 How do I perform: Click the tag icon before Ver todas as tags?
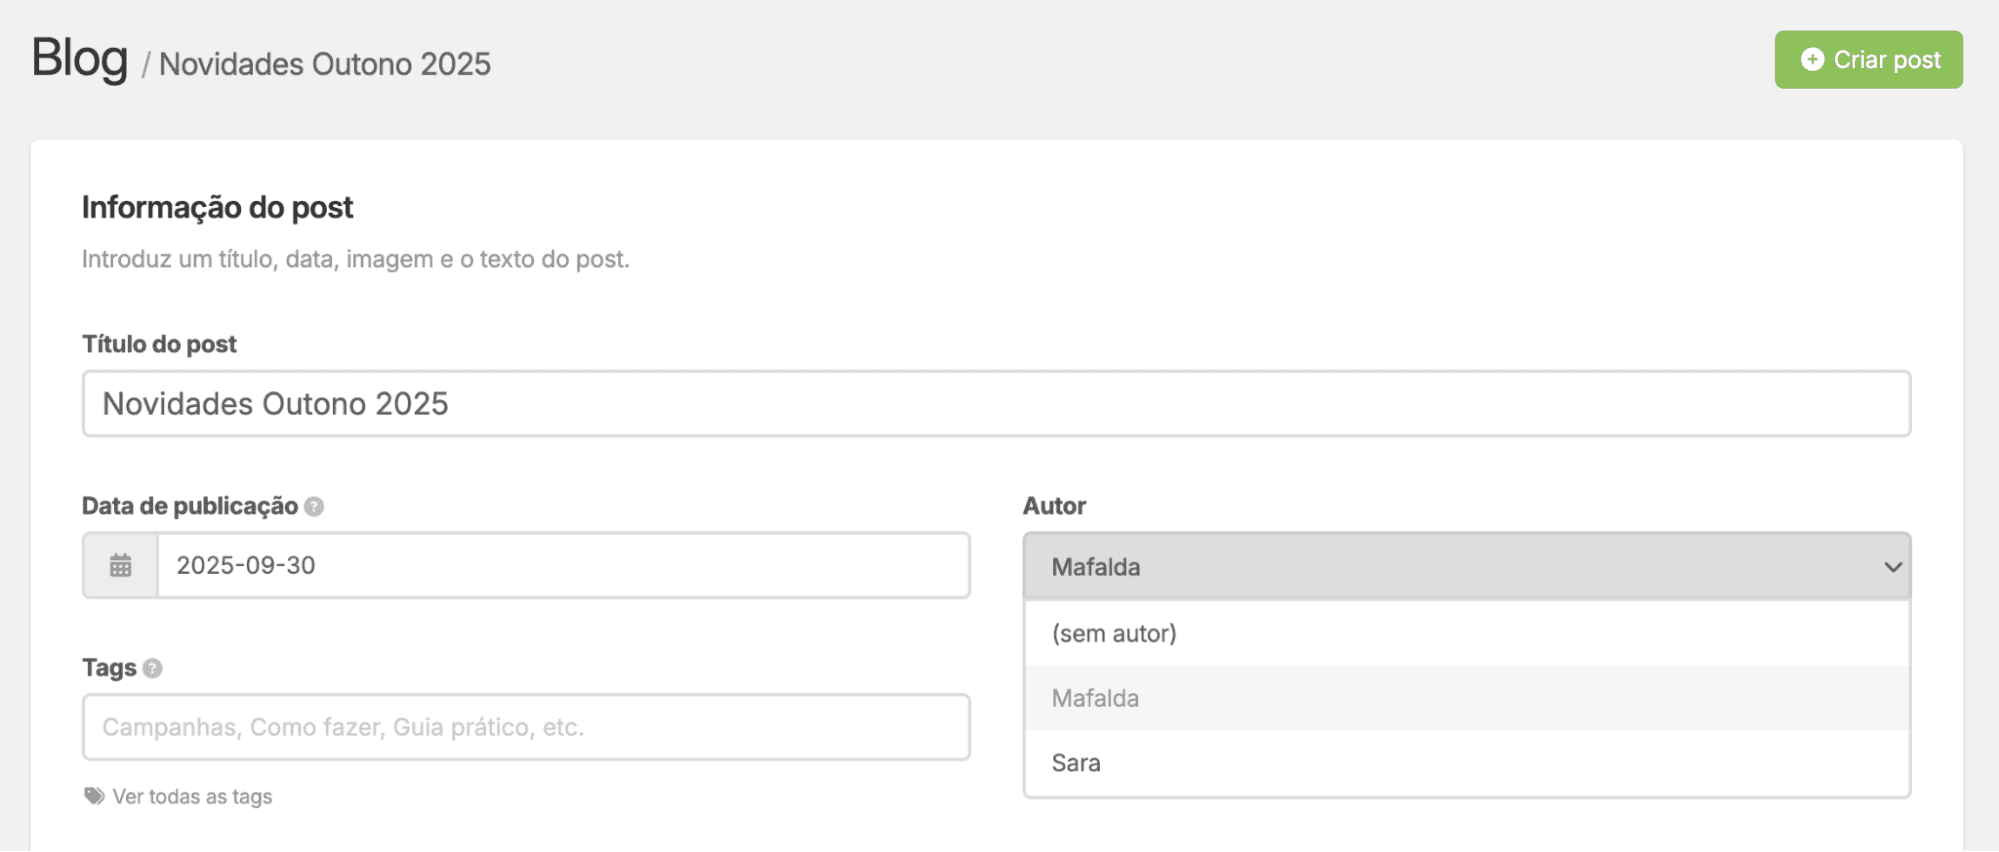94,796
